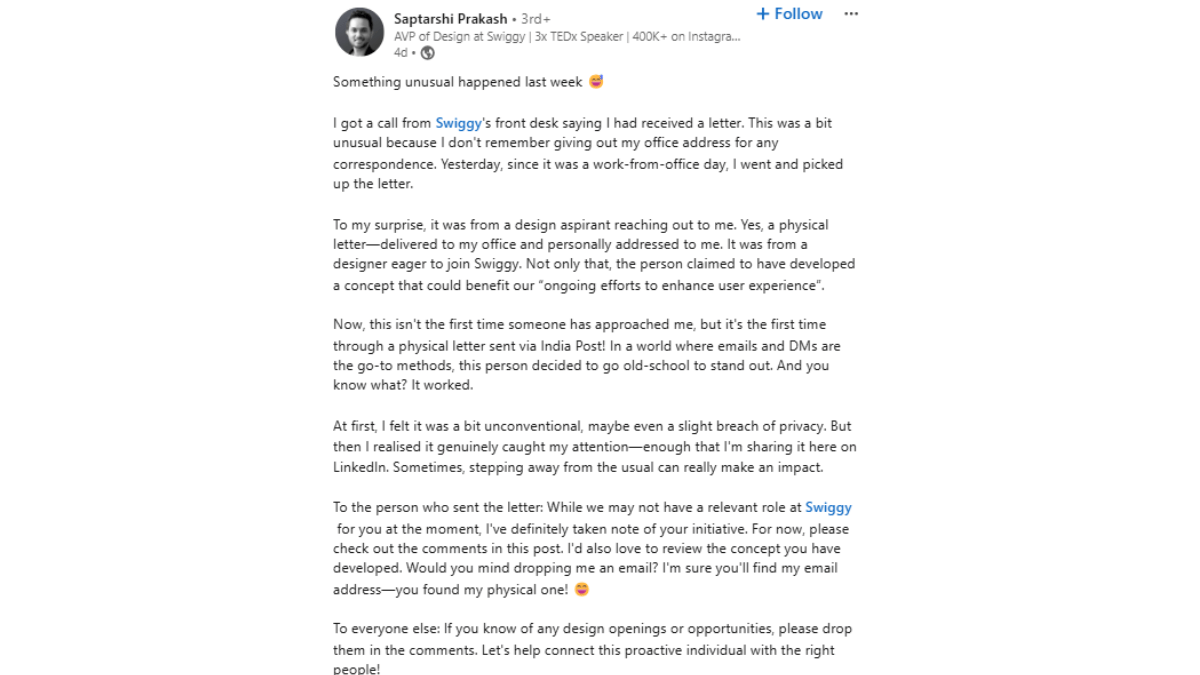
Task: Click the "4d" post timestamp
Action: click(400, 53)
